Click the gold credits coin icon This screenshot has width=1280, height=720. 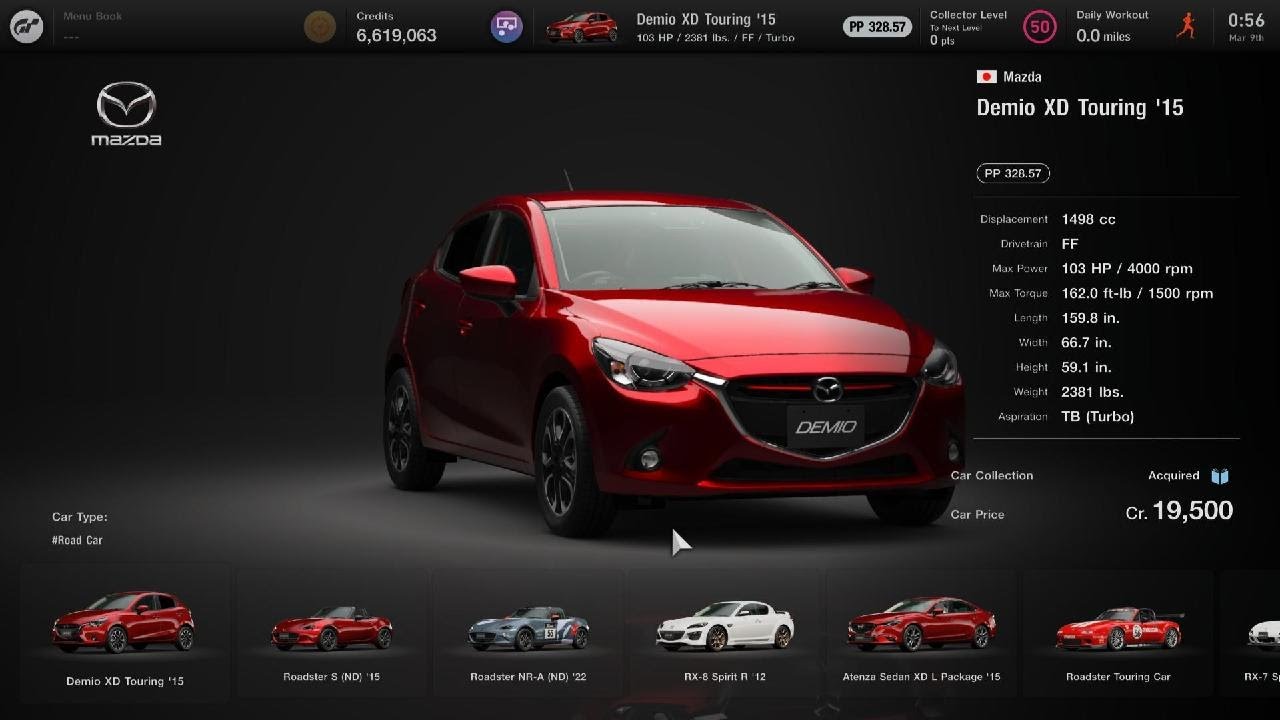pyautogui.click(x=320, y=27)
